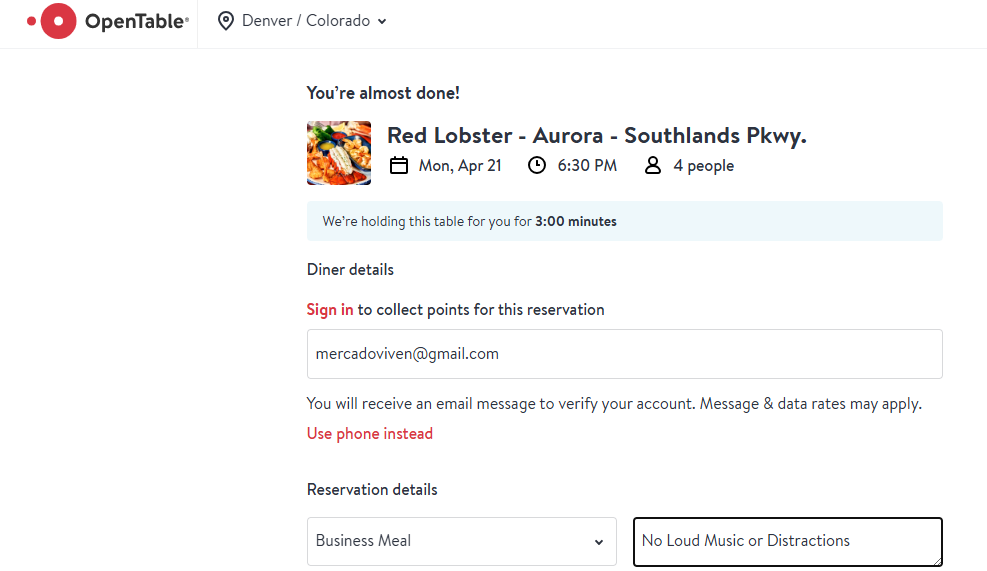Click the calendar icon beside the date
Image resolution: width=987 pixels, height=571 pixels.
coord(399,165)
